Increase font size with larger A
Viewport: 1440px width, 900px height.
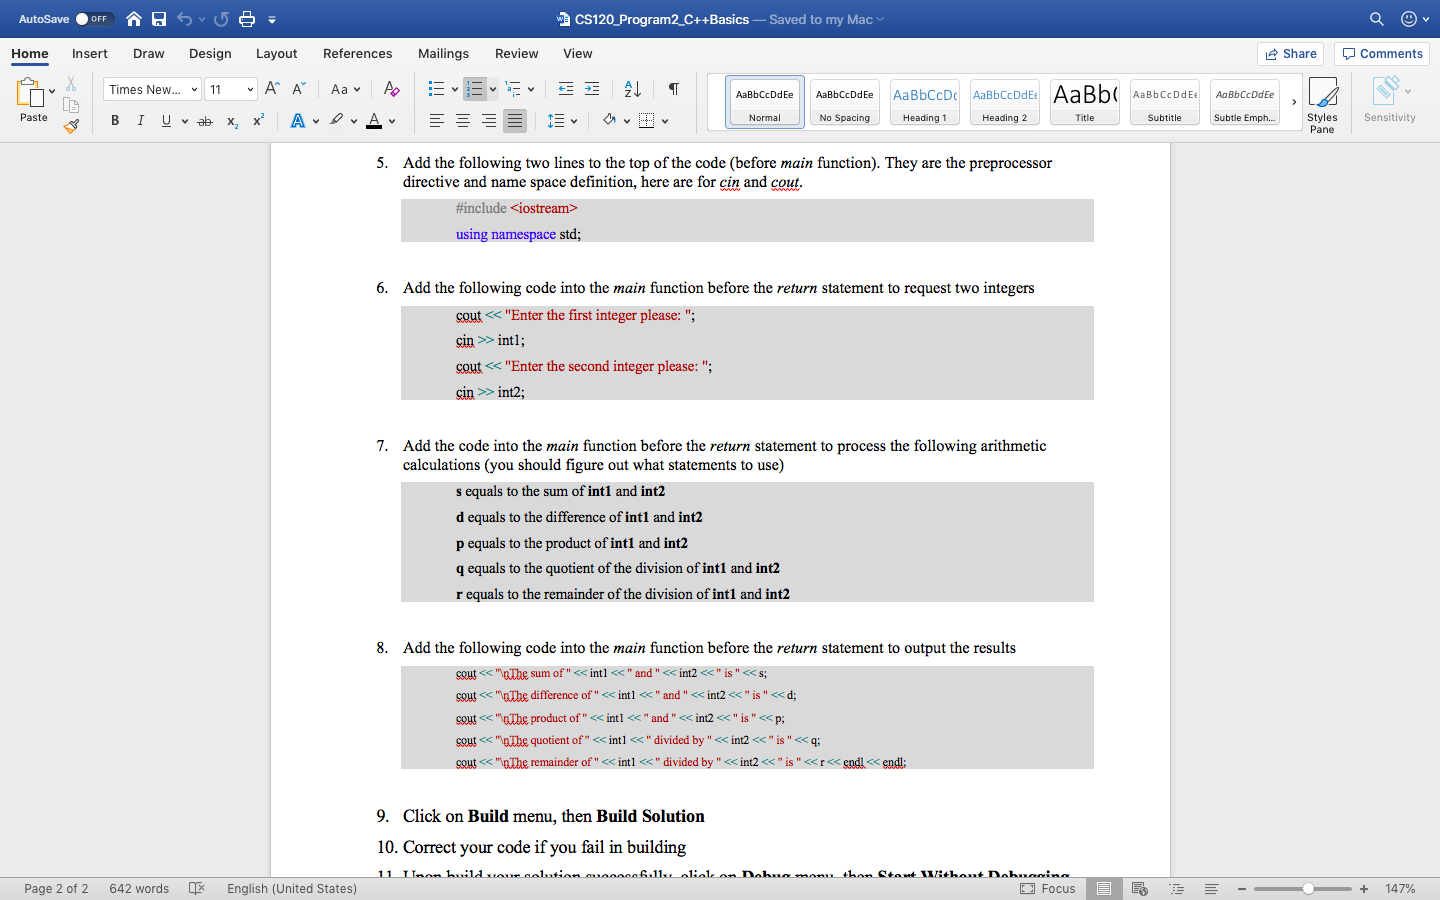[x=272, y=89]
